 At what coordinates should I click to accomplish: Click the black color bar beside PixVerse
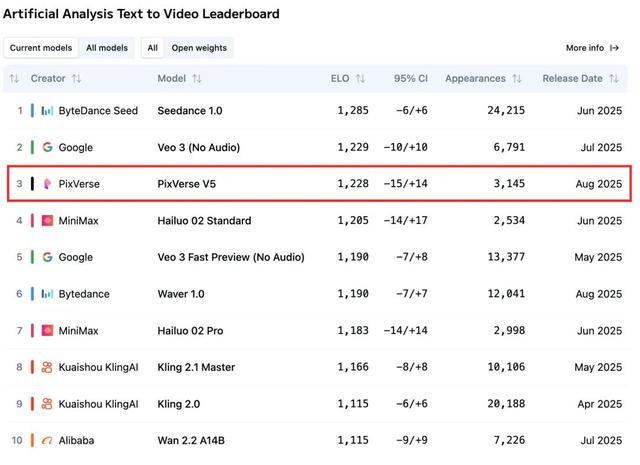[x=33, y=184]
